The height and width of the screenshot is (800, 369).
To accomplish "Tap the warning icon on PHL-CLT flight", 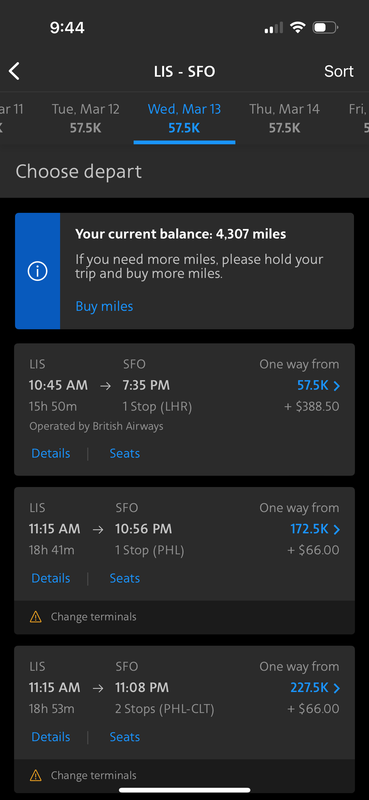I will [x=35, y=776].
